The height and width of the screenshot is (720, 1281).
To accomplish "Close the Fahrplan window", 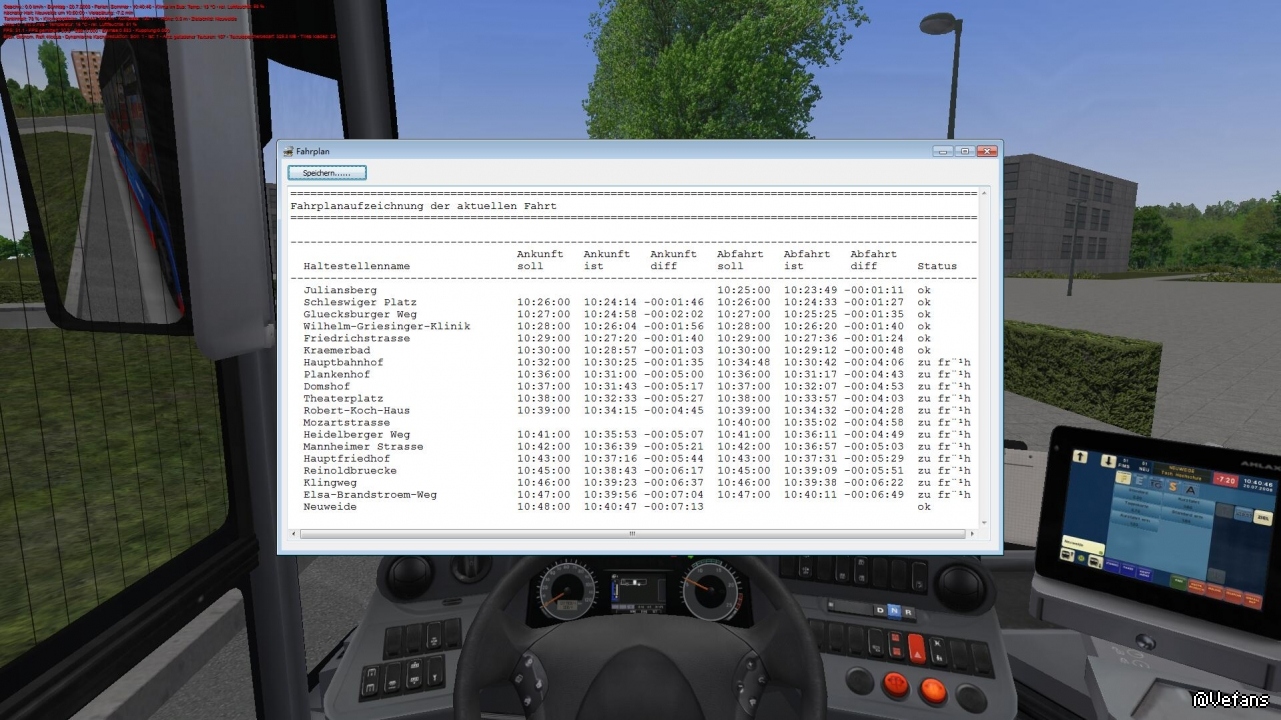I will 986,151.
